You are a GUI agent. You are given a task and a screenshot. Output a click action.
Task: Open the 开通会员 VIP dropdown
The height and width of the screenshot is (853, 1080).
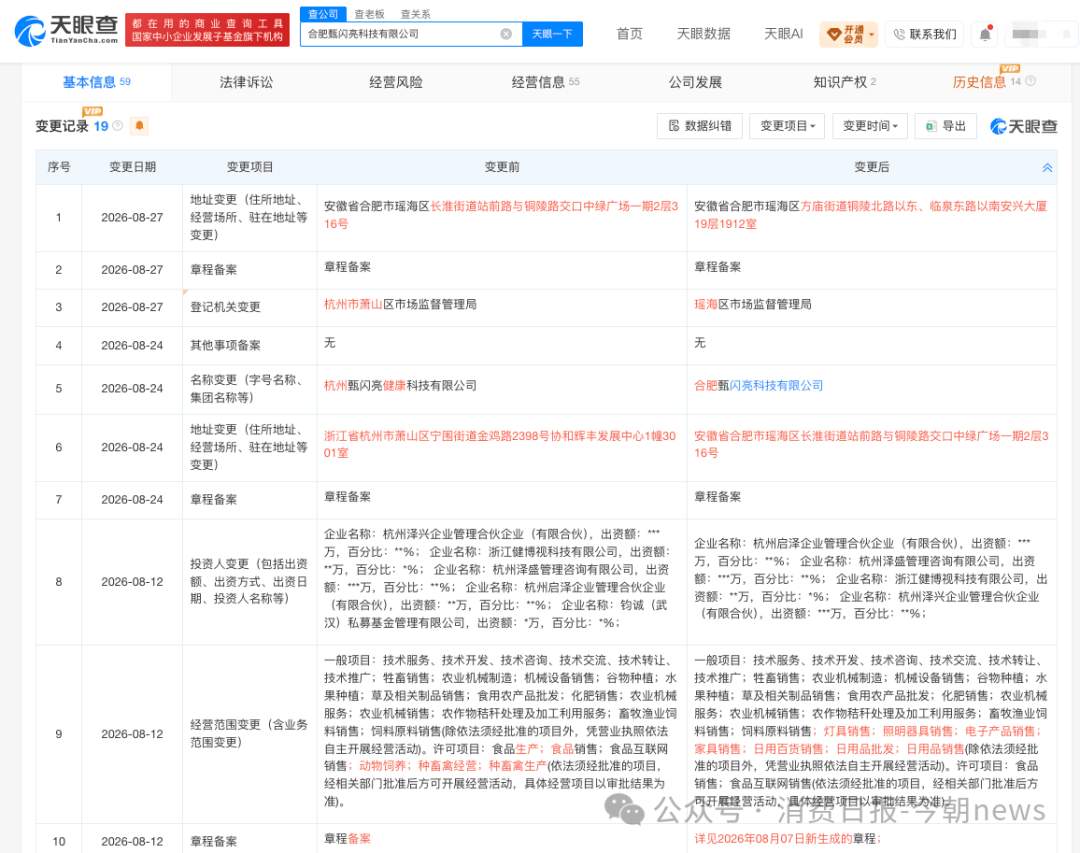(849, 34)
